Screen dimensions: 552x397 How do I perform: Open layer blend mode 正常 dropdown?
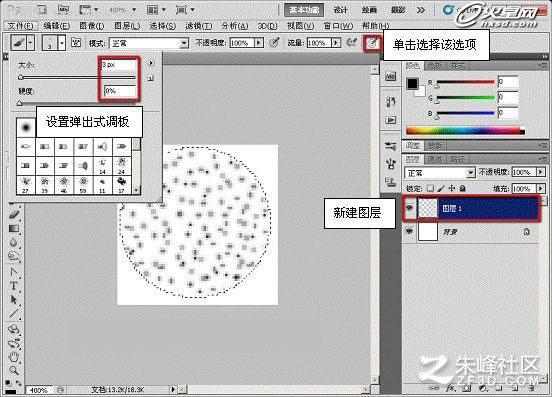pos(440,173)
